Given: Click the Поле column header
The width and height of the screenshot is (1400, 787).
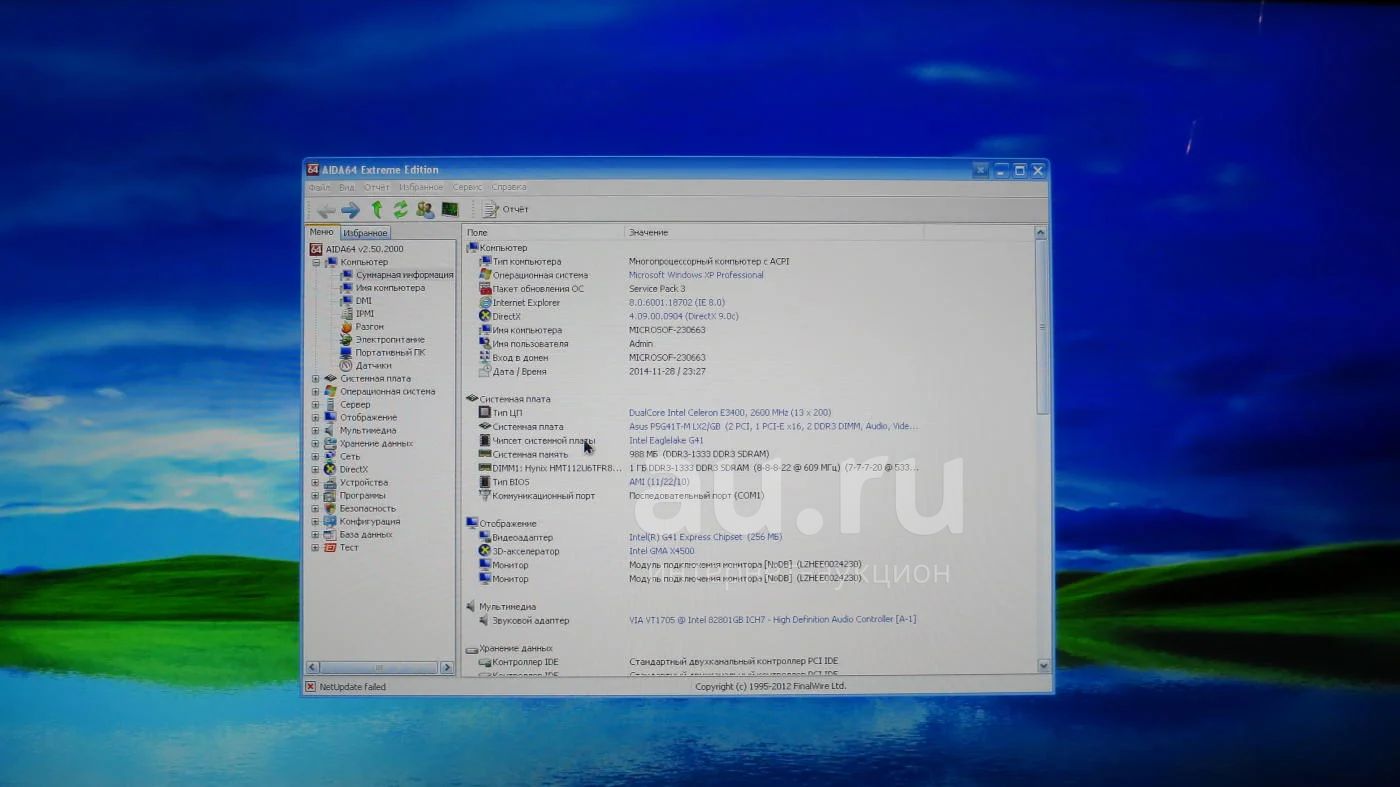Looking at the screenshot, I should [x=543, y=232].
